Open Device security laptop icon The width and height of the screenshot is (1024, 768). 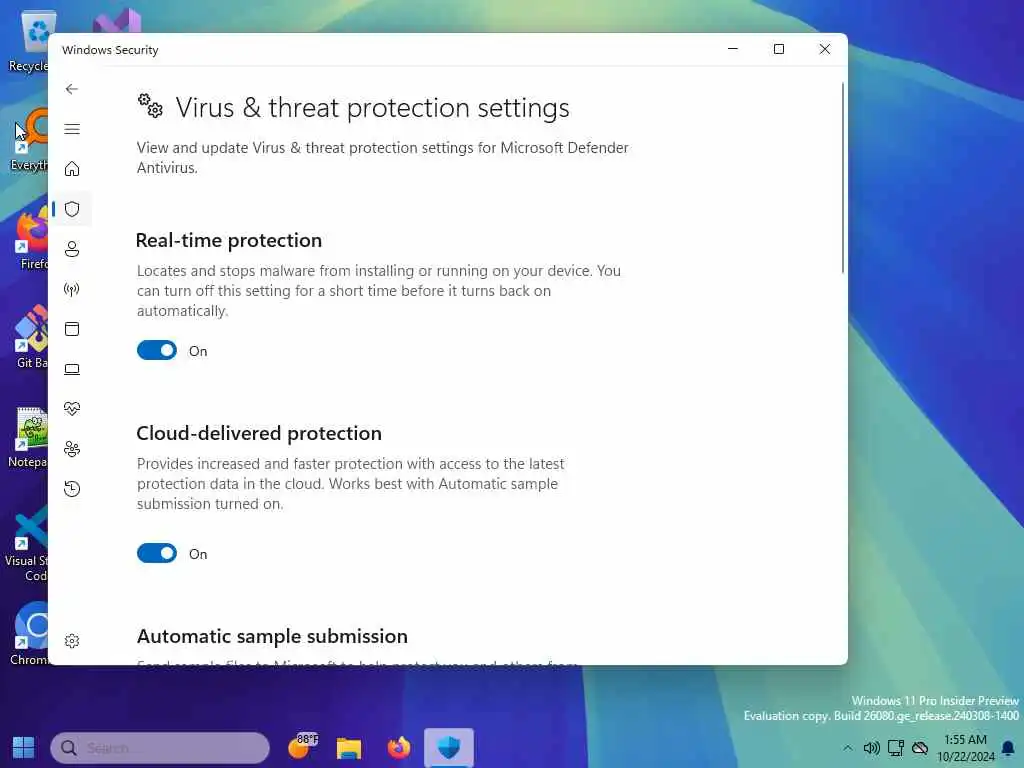(x=72, y=370)
